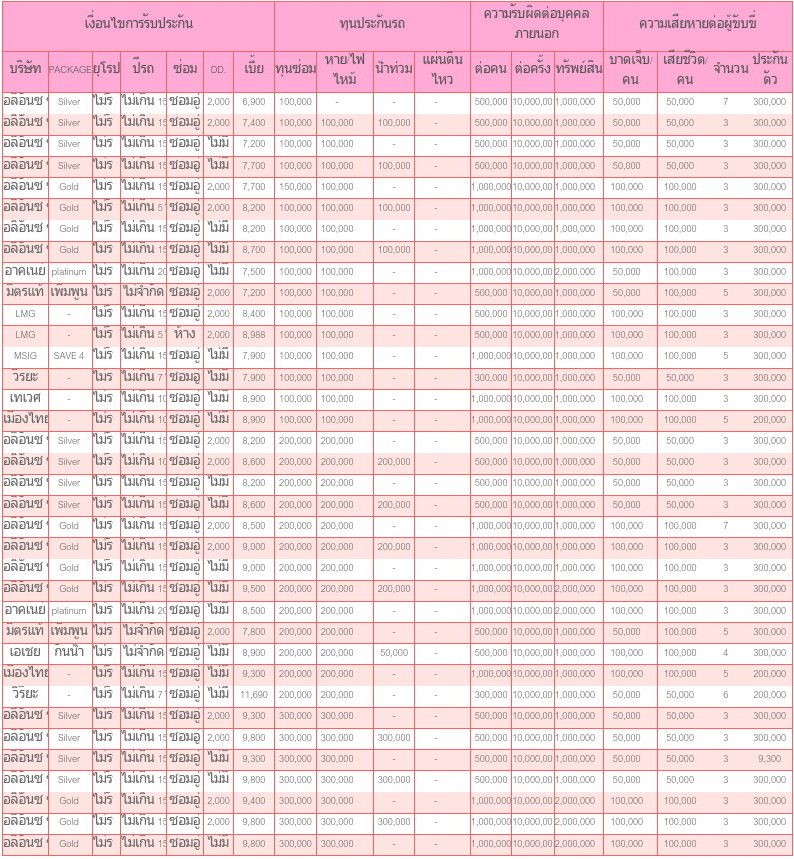Click the ทุนประกันรถ group header
Screen dimensions: 794x859
point(372,24)
